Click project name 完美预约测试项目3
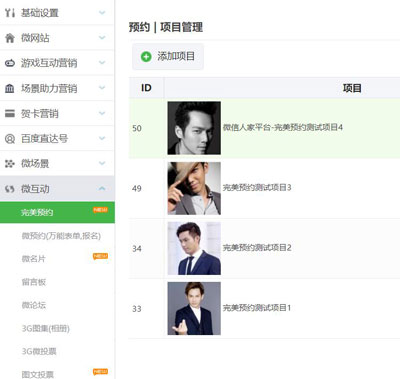 pyautogui.click(x=257, y=188)
